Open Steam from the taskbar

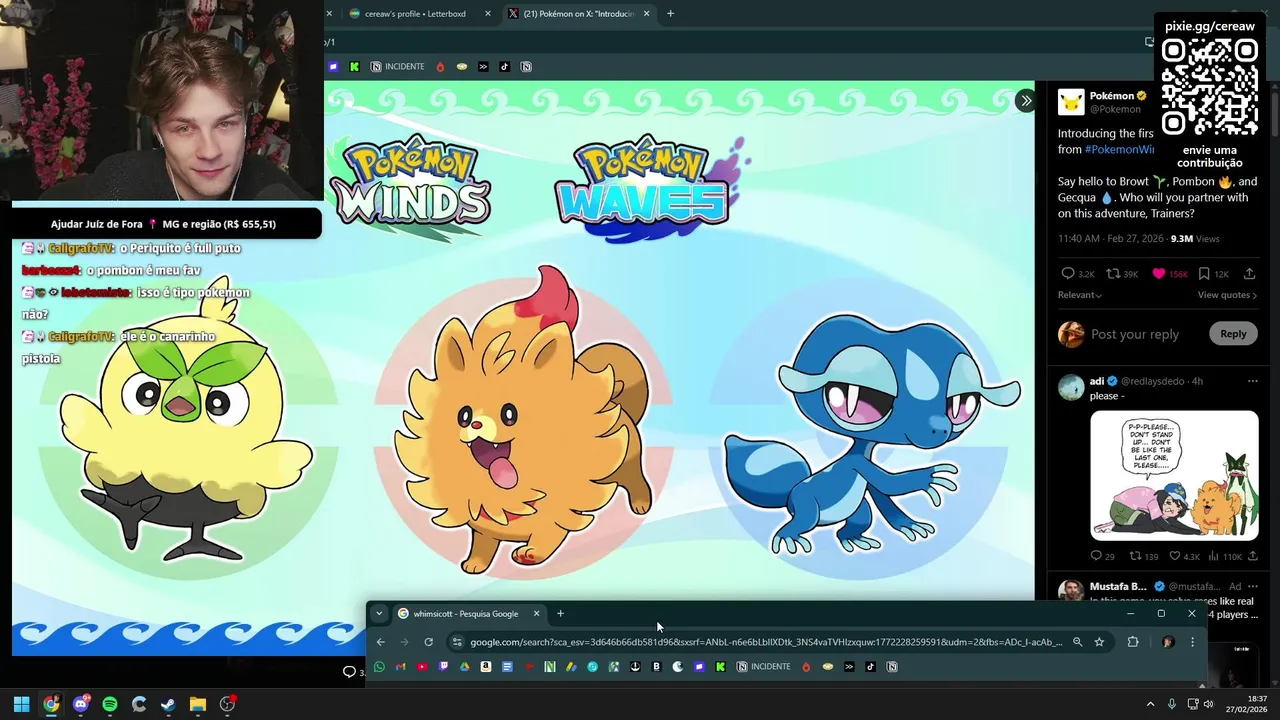click(168, 704)
